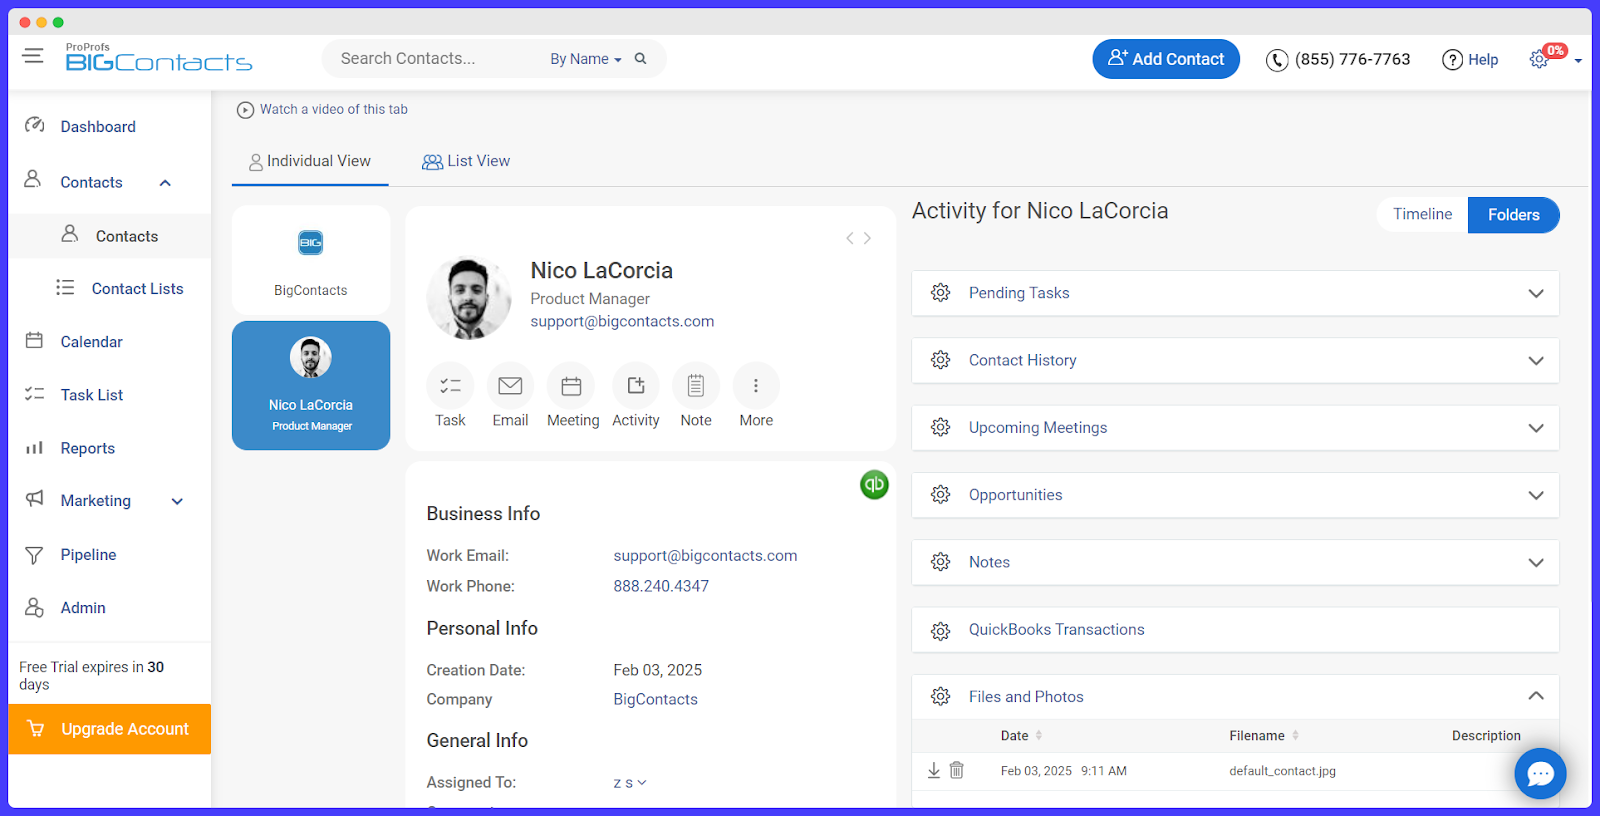1600x816 pixels.
Task: Select the BigContacts company card
Action: click(311, 260)
